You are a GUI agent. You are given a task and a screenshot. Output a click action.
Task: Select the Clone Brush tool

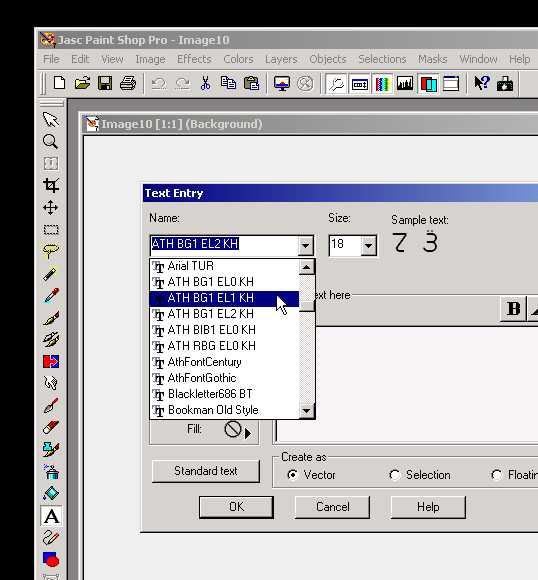[51, 340]
